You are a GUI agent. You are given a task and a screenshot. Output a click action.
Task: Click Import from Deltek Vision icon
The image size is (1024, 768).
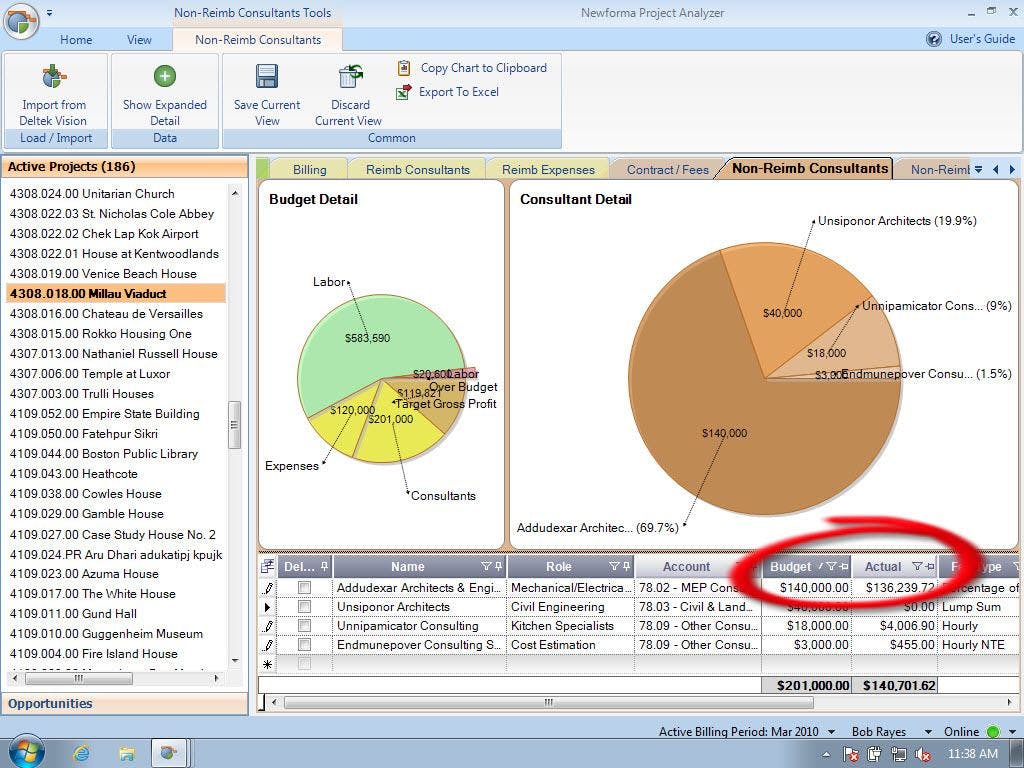point(54,78)
